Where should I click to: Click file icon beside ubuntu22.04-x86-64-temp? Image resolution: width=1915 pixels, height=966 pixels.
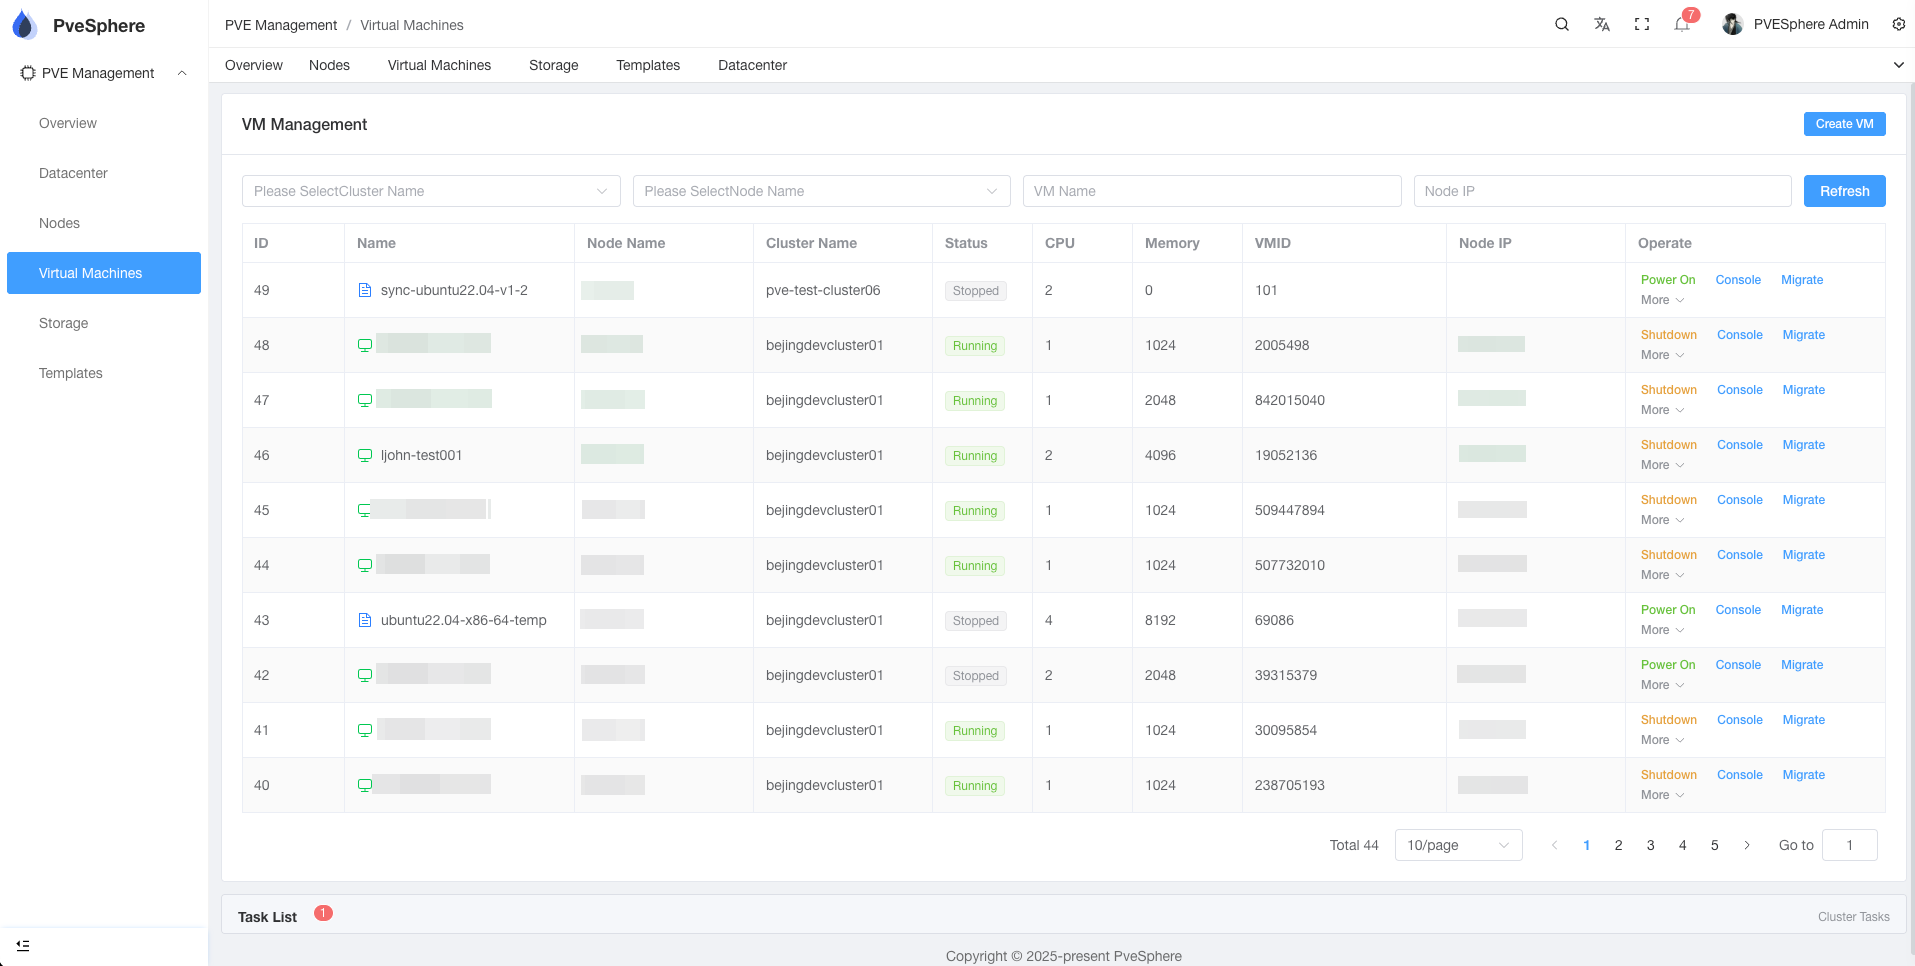[x=364, y=620]
